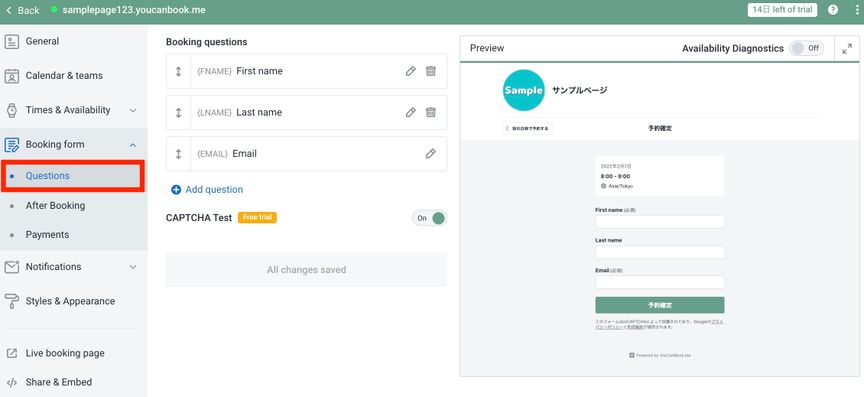Delete the First name question via trash icon
864x397 pixels.
[431, 71]
